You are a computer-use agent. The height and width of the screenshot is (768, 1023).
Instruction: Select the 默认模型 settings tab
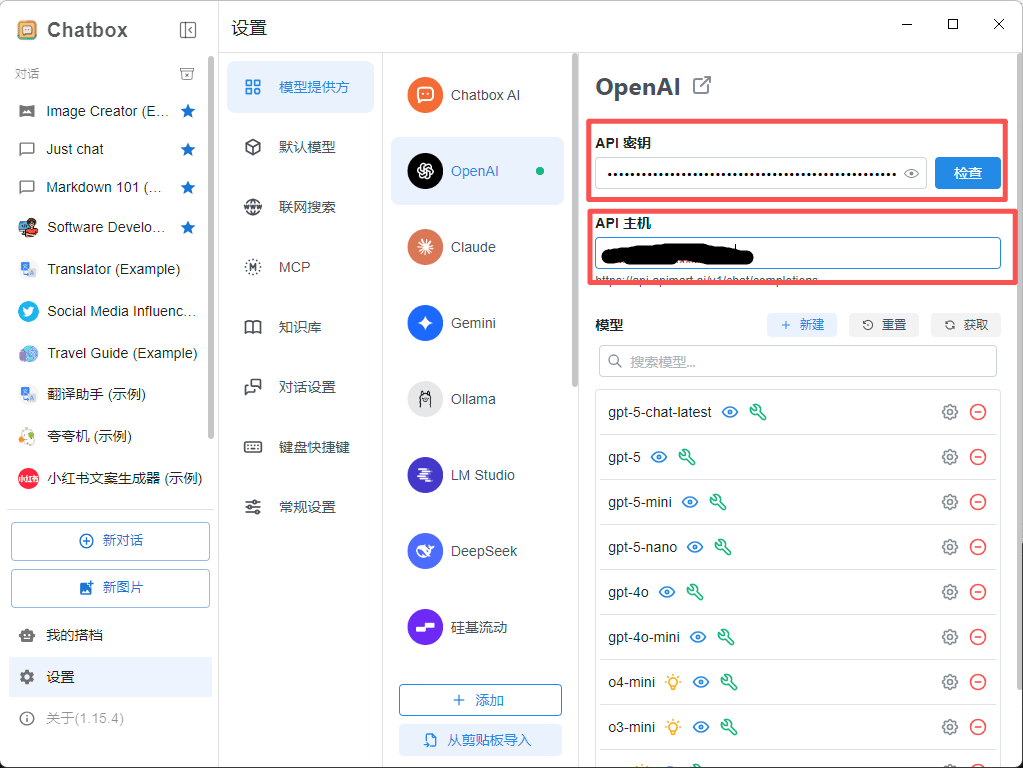[300, 147]
